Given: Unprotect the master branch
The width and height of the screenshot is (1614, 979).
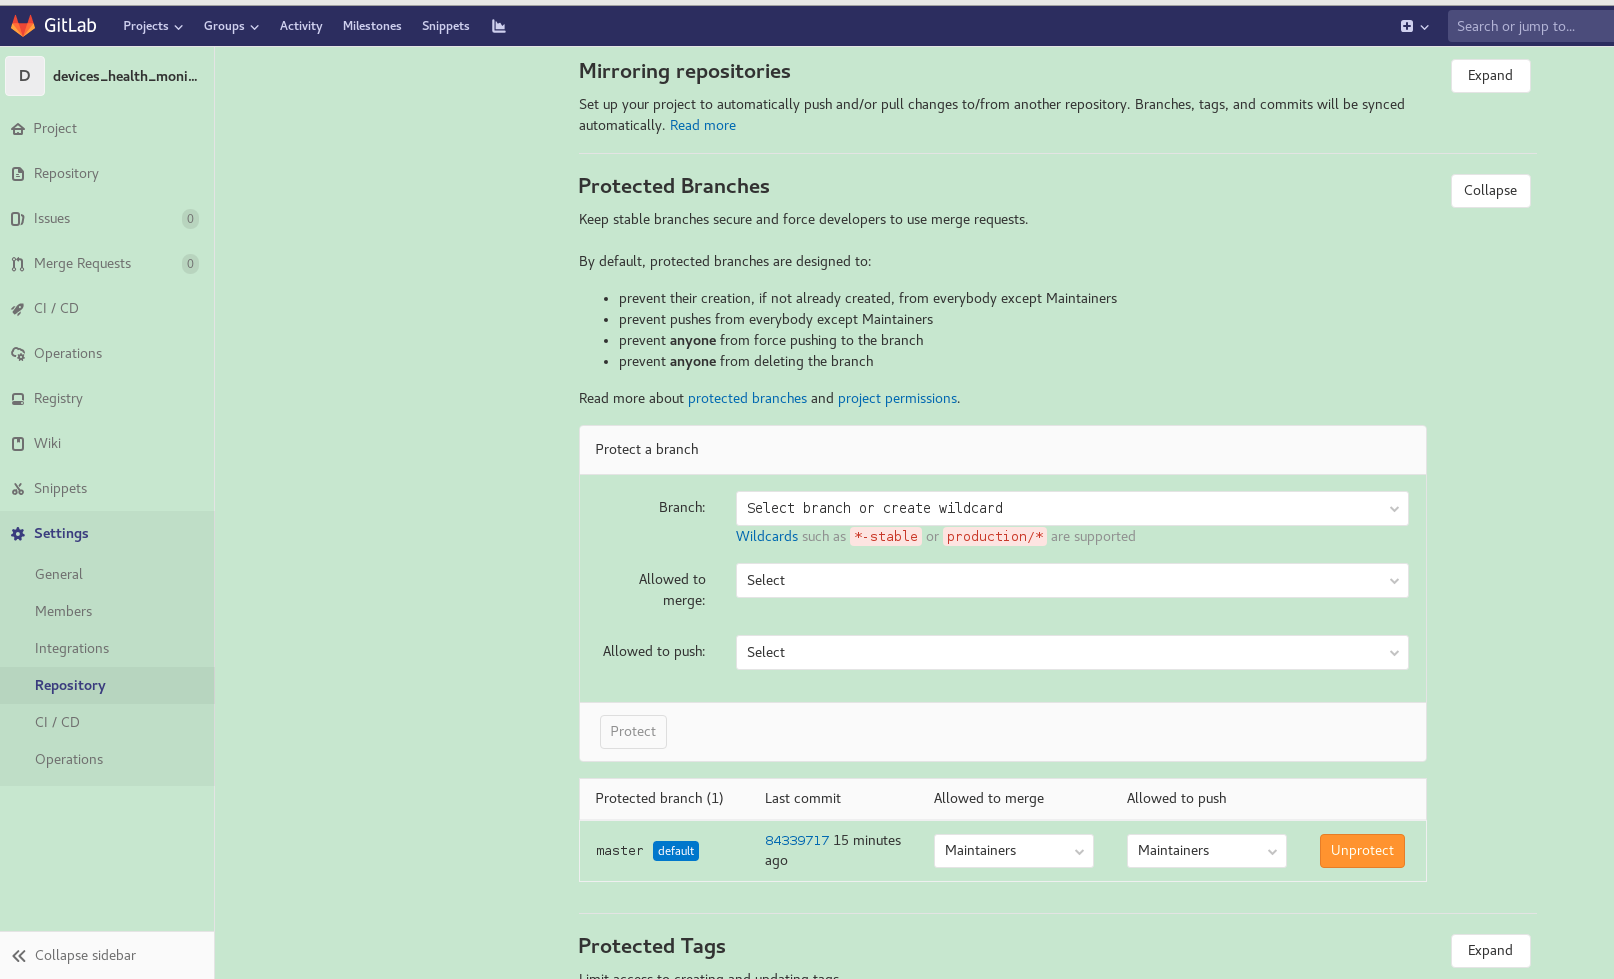Looking at the screenshot, I should [1362, 850].
